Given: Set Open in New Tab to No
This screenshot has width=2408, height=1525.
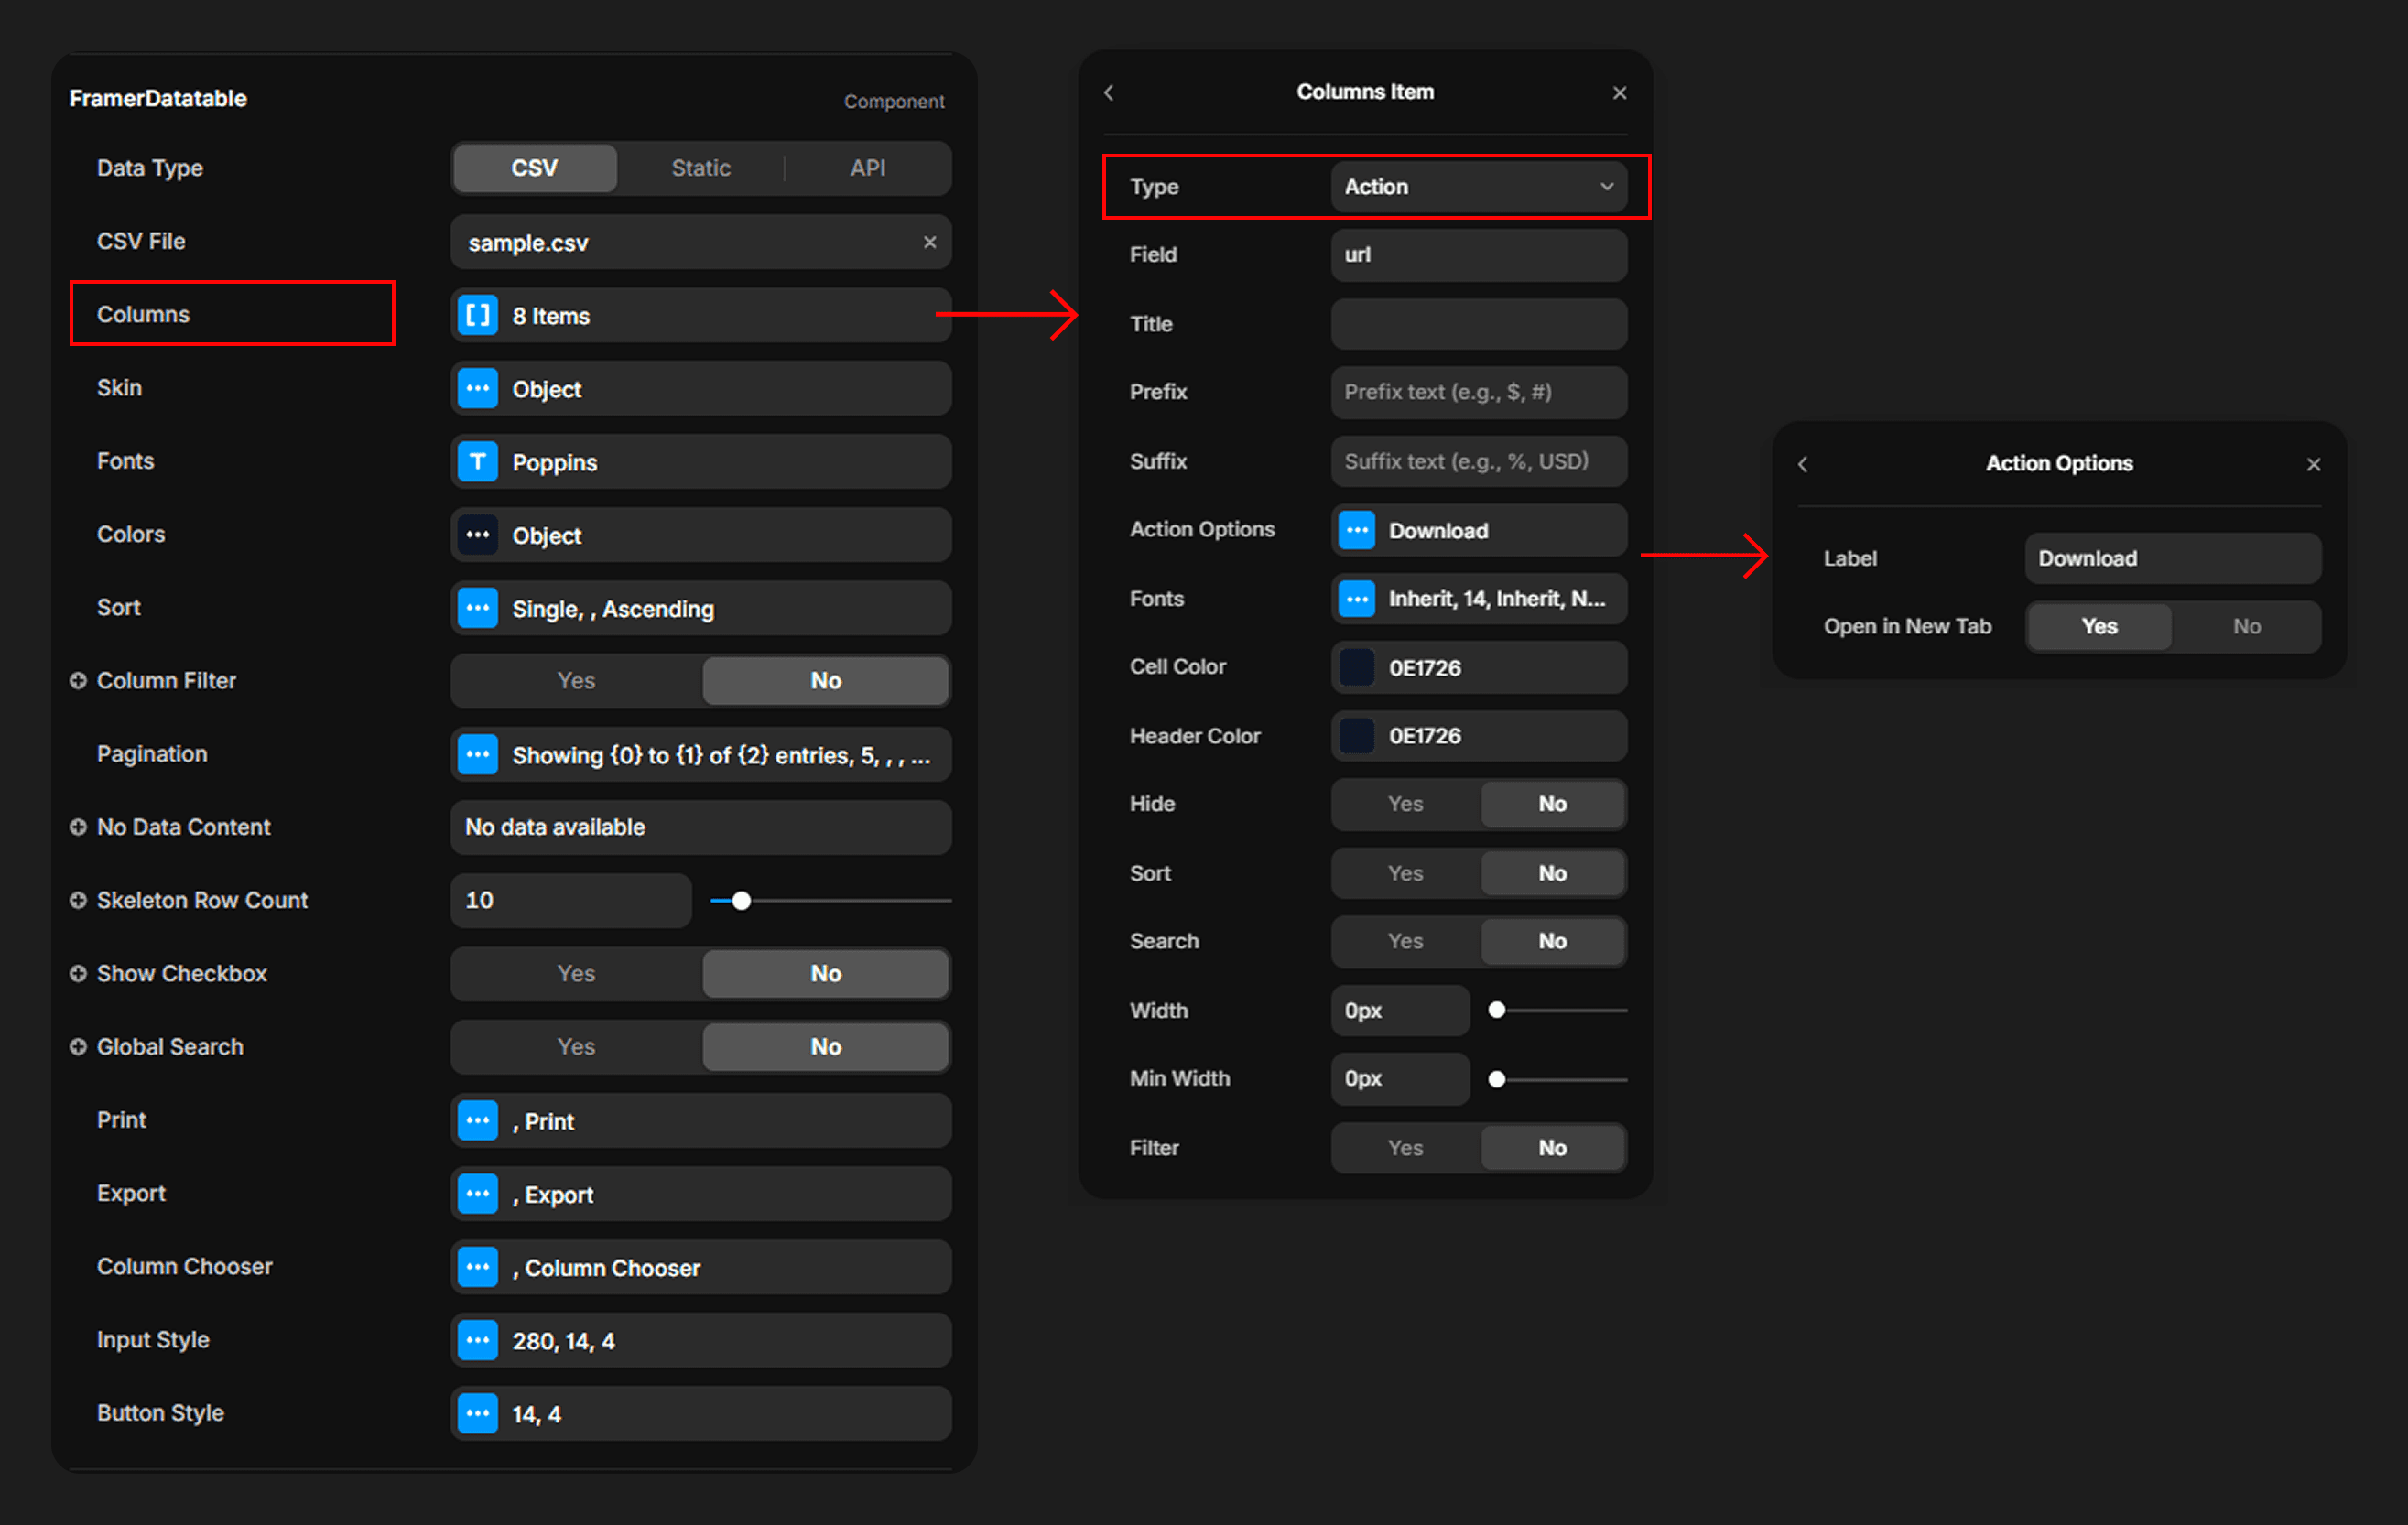Looking at the screenshot, I should 2246,627.
